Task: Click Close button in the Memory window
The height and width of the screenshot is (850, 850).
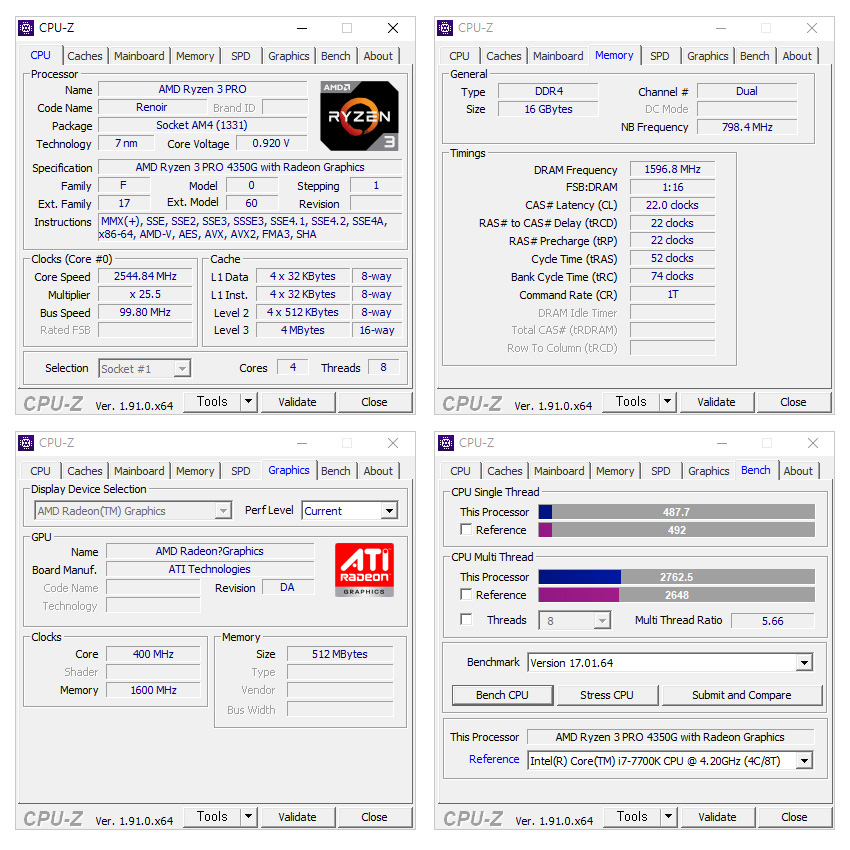Action: pyautogui.click(x=793, y=402)
